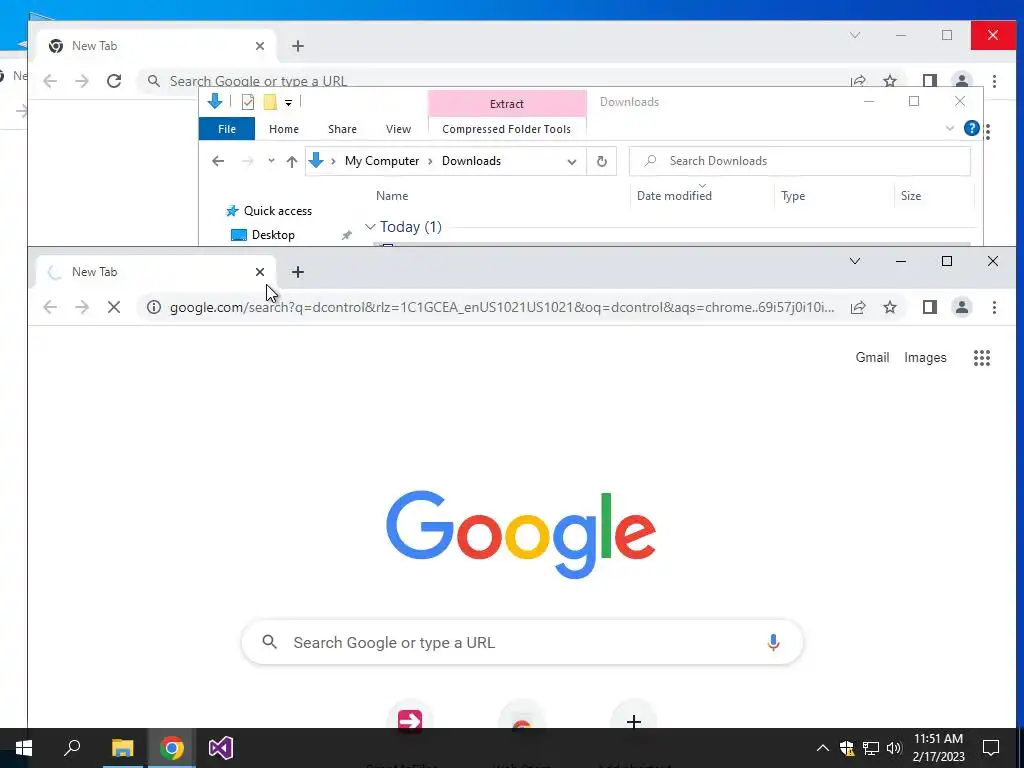Open Visual Studio from taskbar
This screenshot has height=768, width=1024.
(x=221, y=748)
